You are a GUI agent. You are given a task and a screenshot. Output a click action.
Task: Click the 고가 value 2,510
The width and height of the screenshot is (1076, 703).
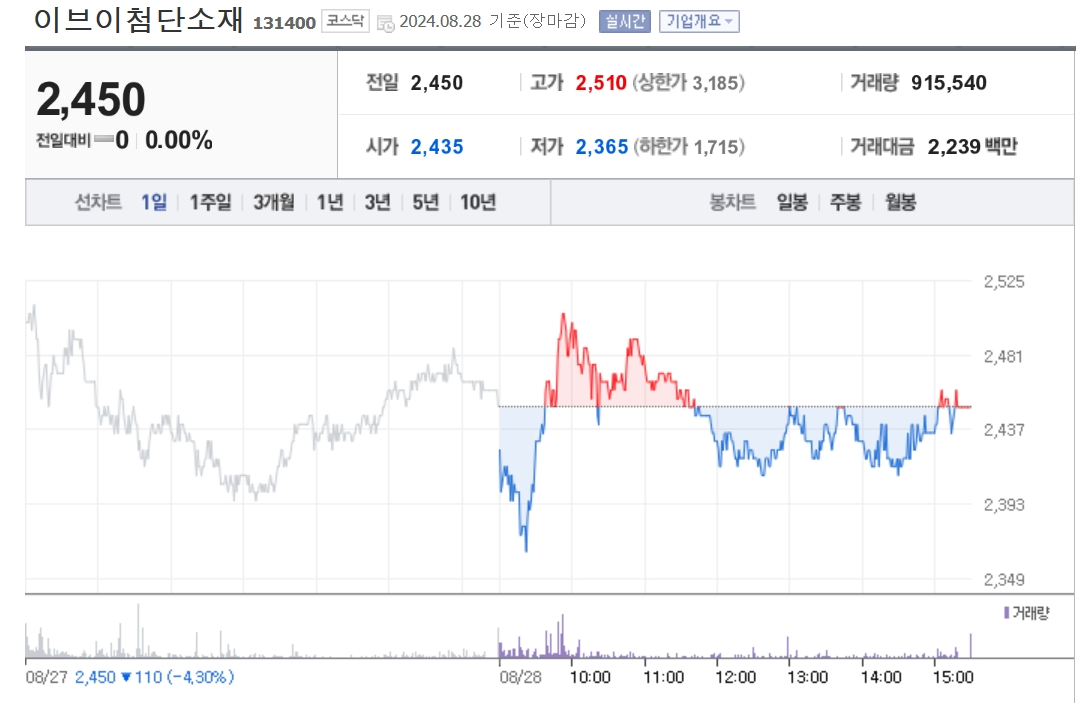click(601, 82)
